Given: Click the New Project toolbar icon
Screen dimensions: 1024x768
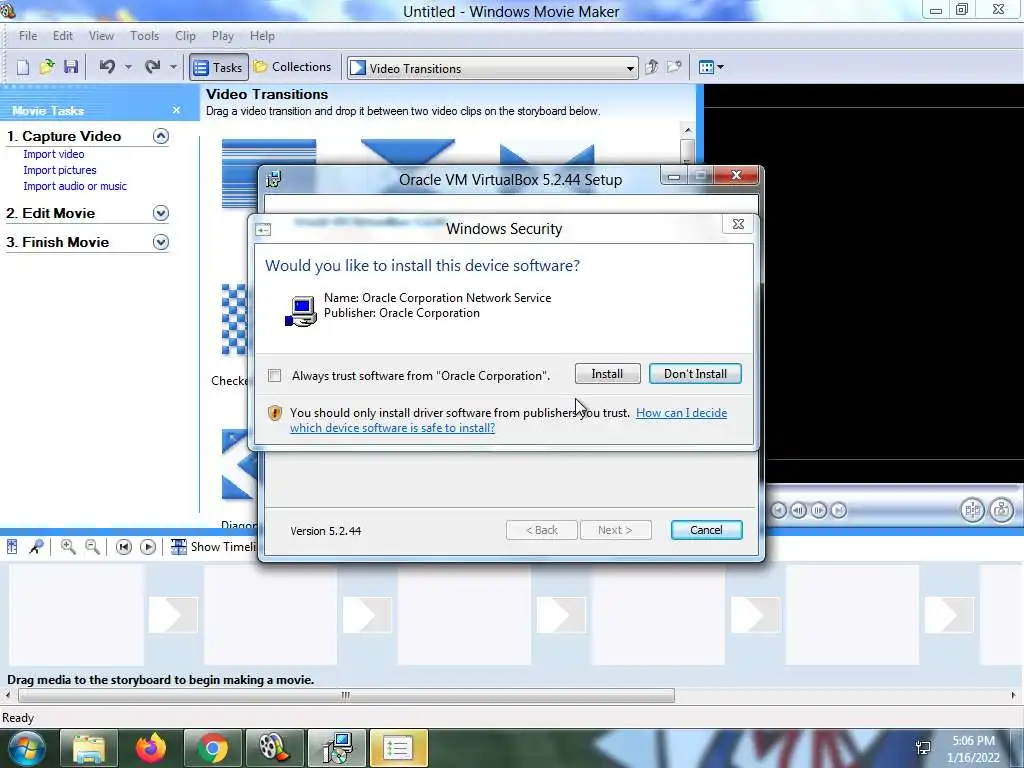Looking at the screenshot, I should point(23,67).
